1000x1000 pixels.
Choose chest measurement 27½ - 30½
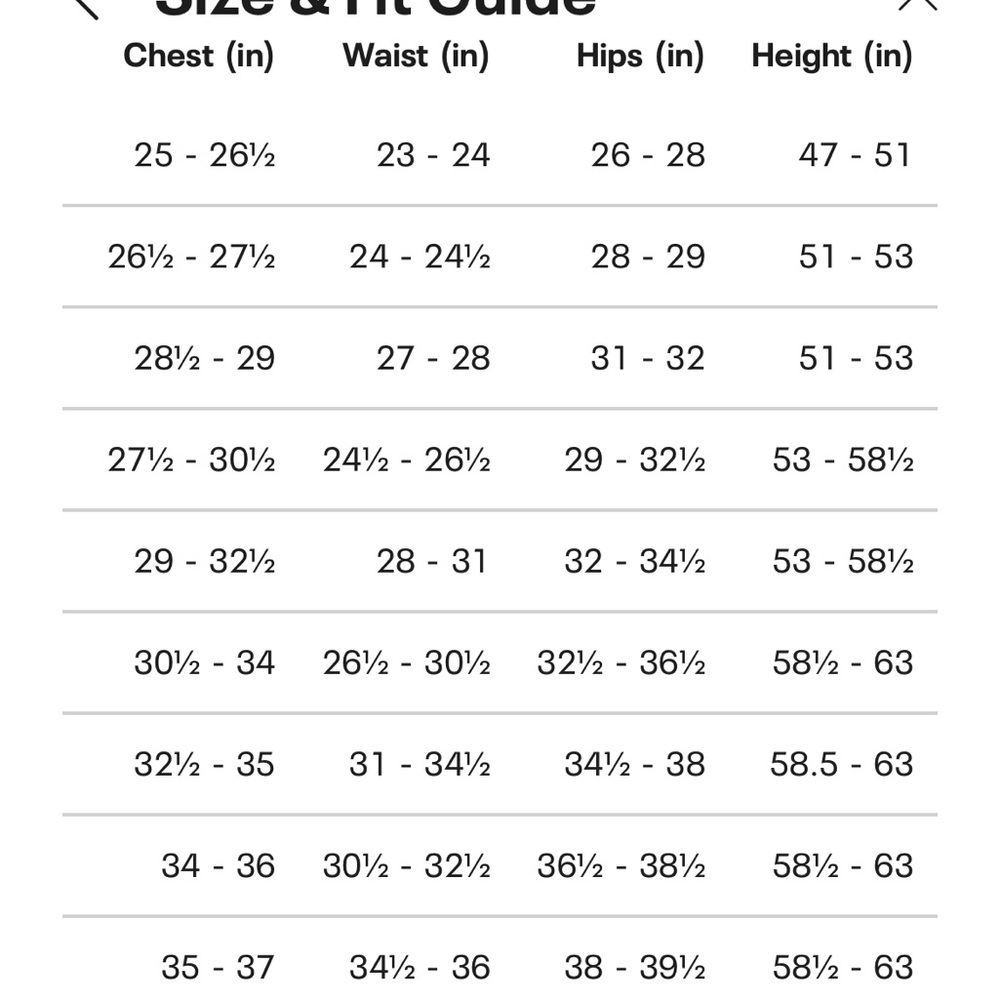tap(191, 460)
